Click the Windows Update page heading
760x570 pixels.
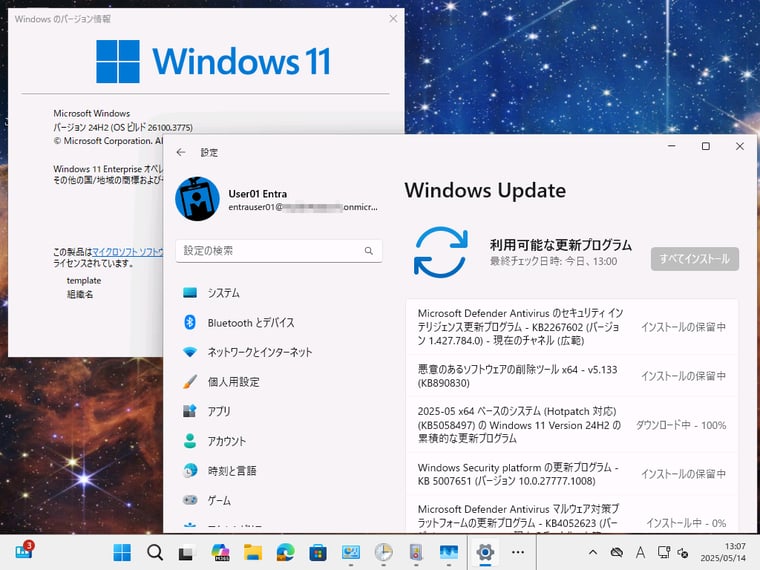click(485, 190)
